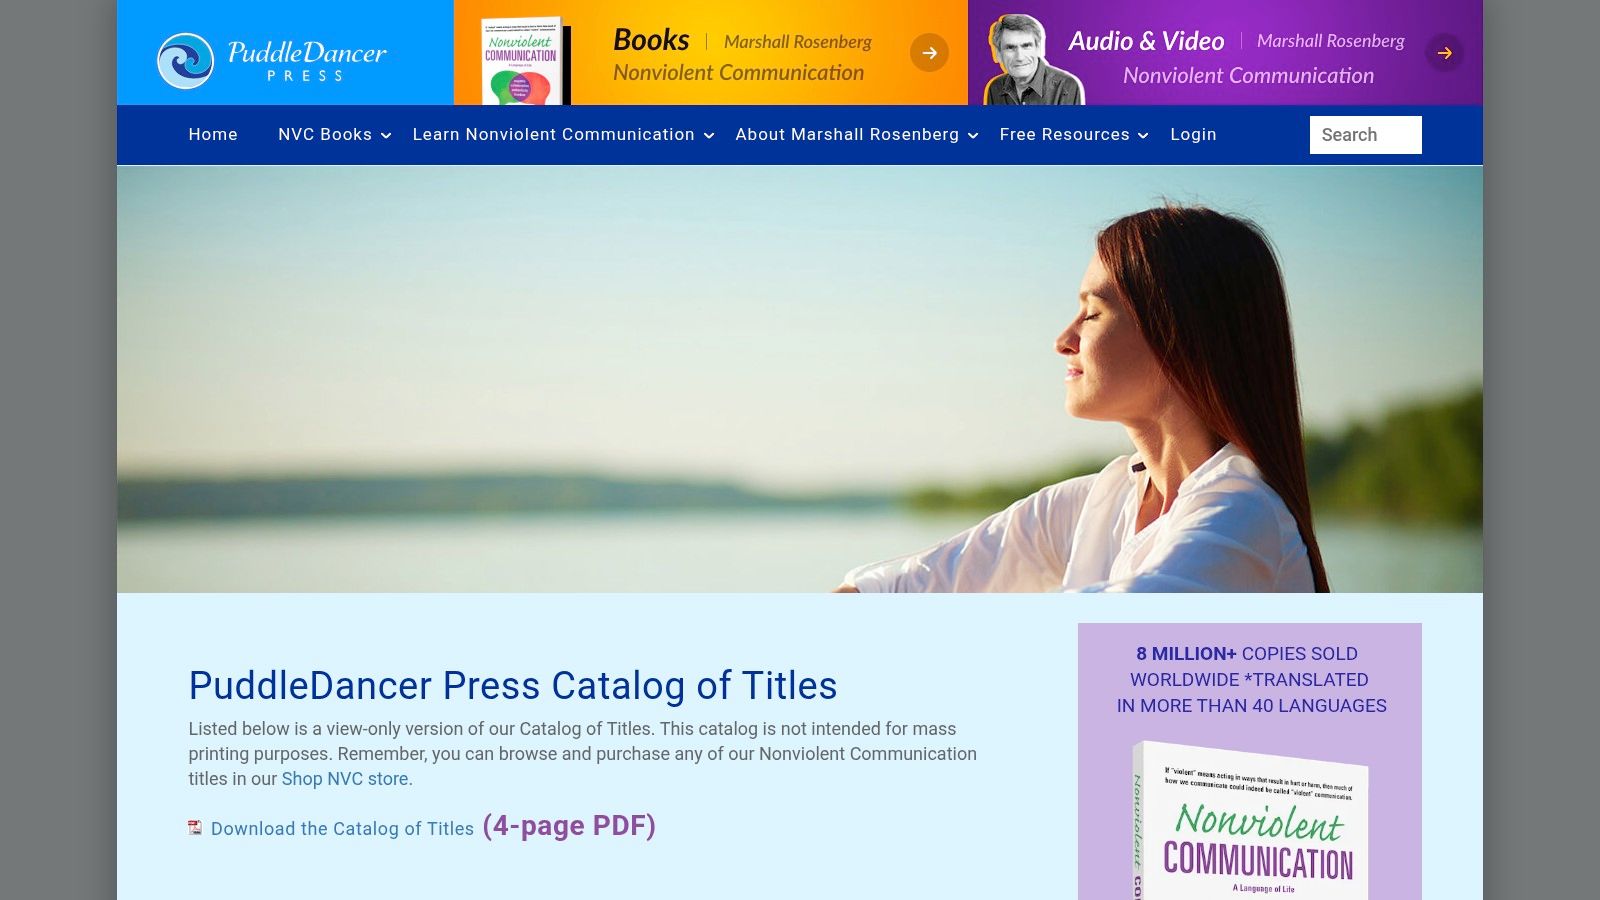Click the orange Books banner arrow icon

pos(929,53)
